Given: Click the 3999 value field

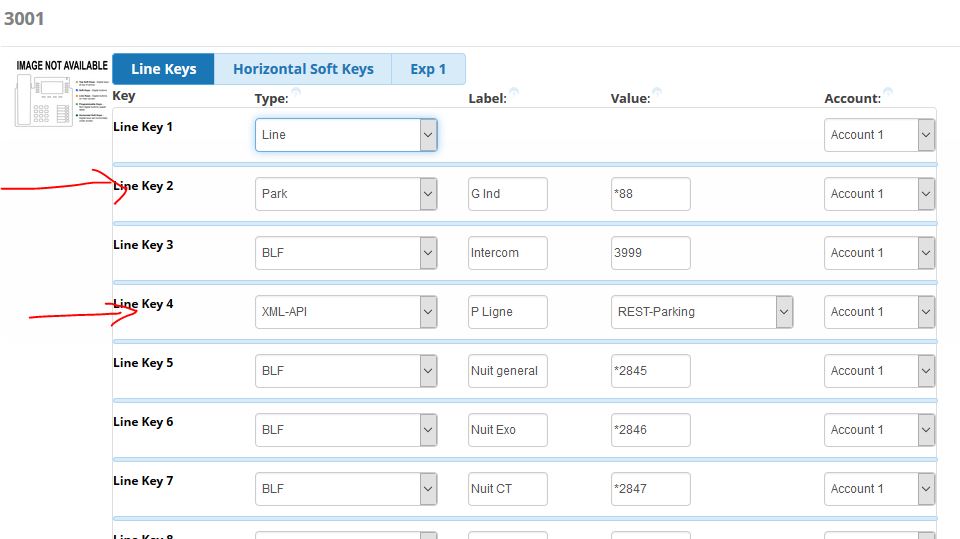Looking at the screenshot, I should 650,253.
